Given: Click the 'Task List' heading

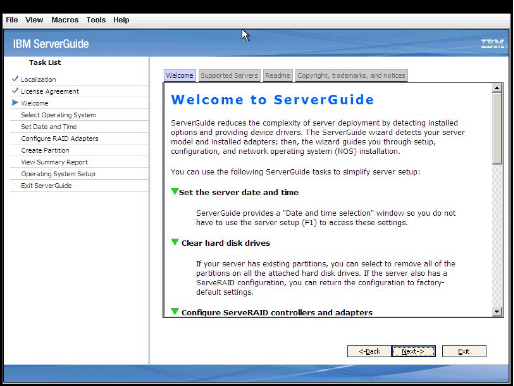Looking at the screenshot, I should [x=45, y=62].
